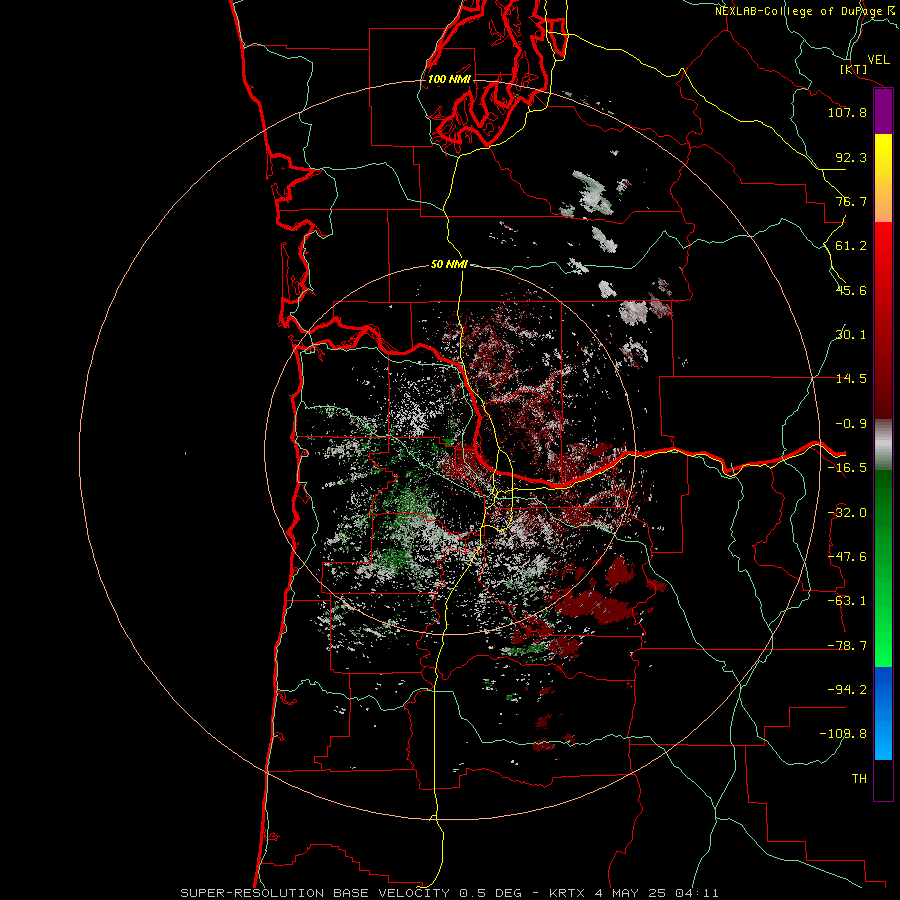The height and width of the screenshot is (900, 900).
Task: Select the -94.2 legend value
Action: (847, 690)
